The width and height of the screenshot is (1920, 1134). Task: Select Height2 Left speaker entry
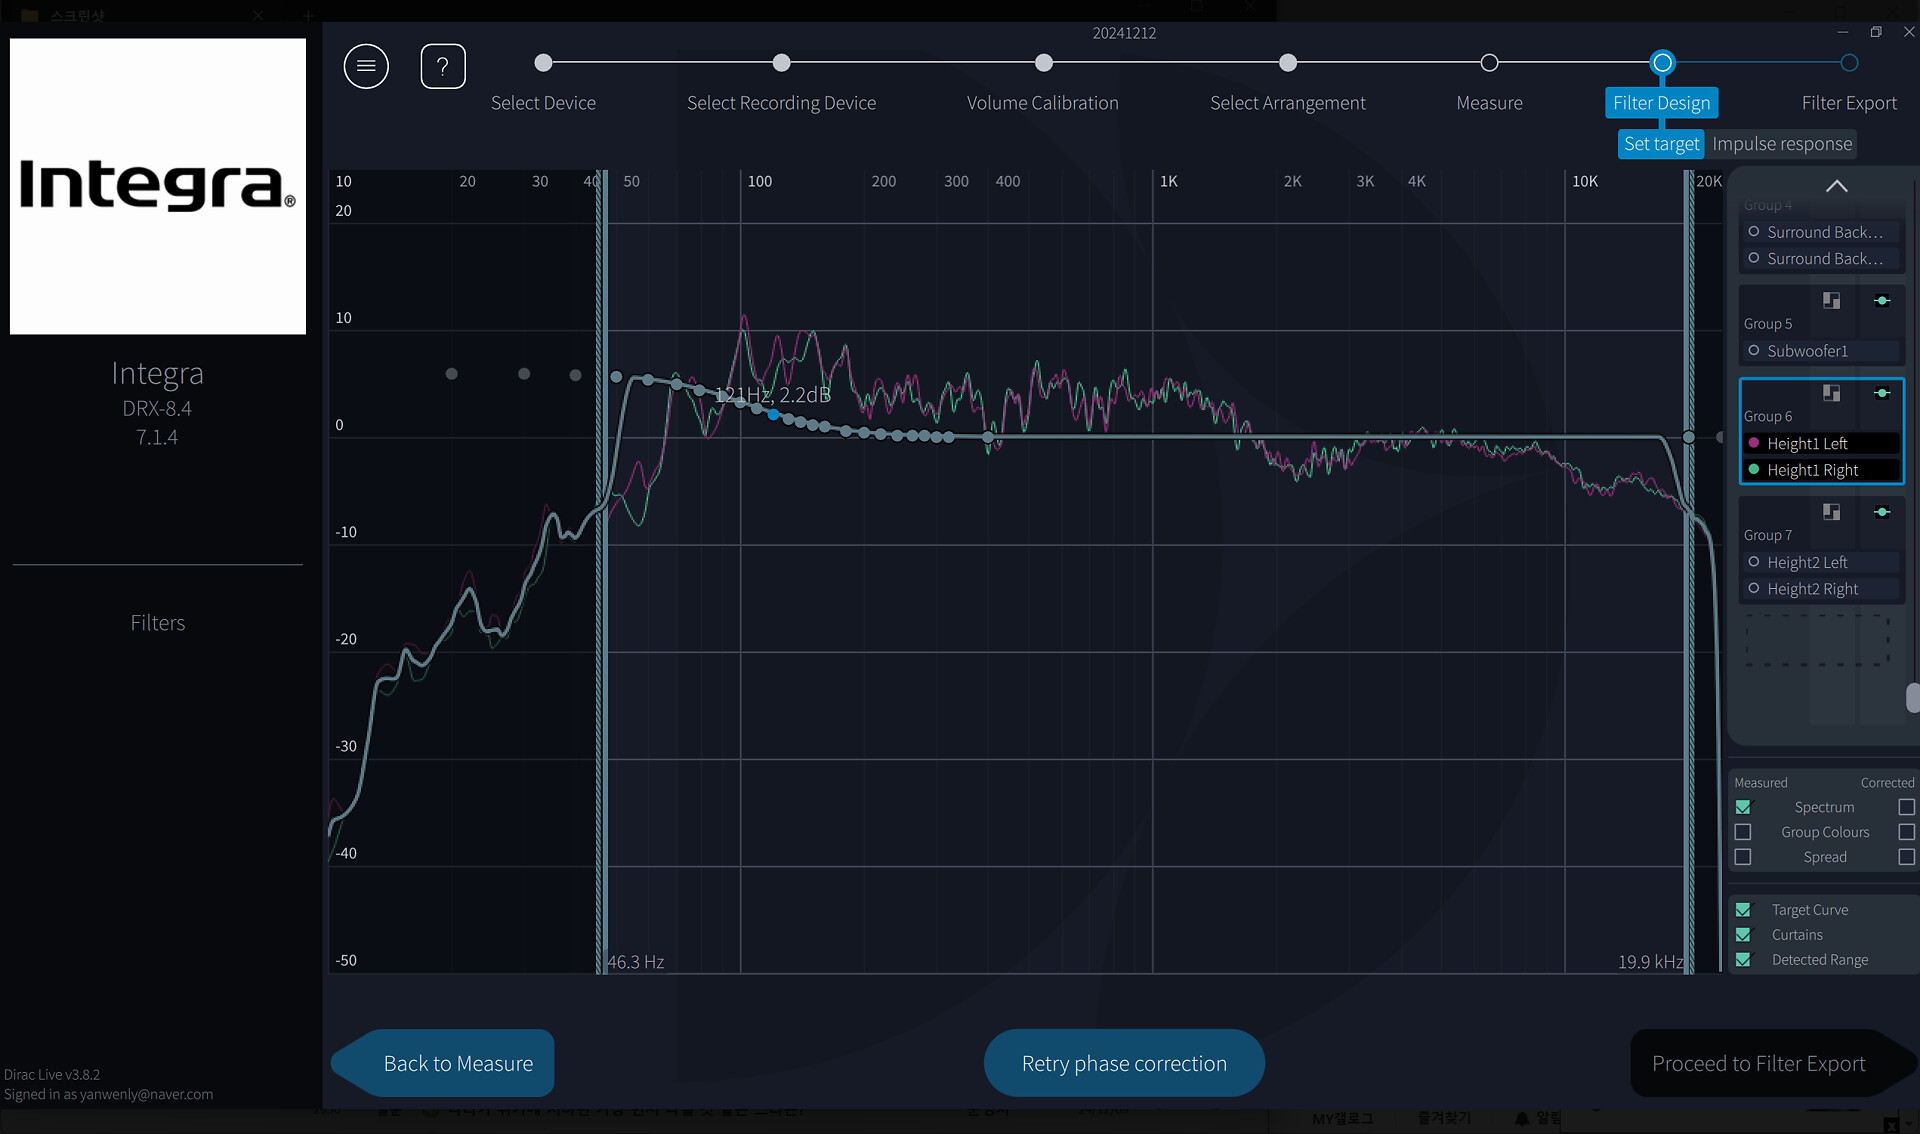1807,562
